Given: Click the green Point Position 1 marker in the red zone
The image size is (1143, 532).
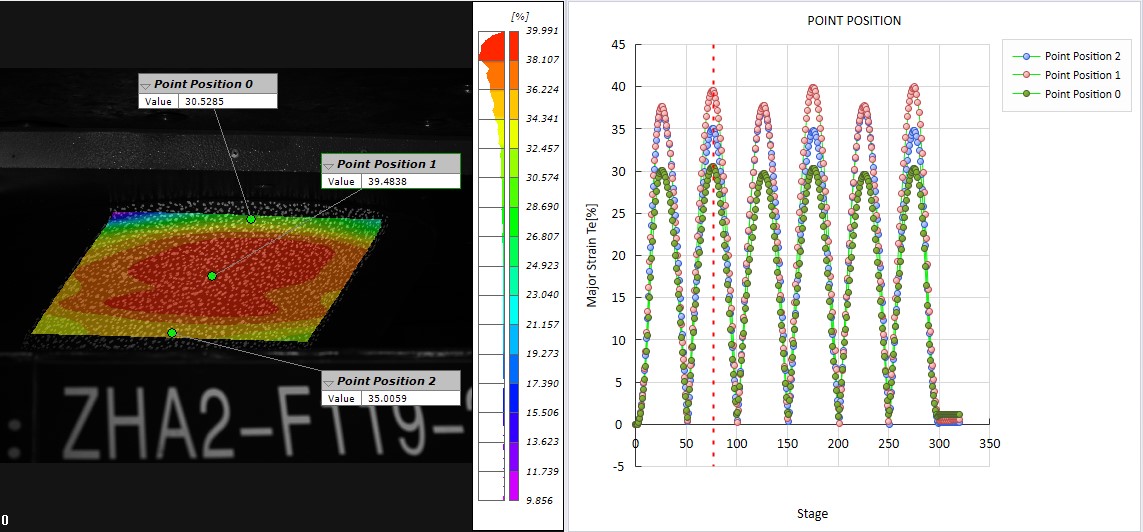Looking at the screenshot, I should (212, 276).
